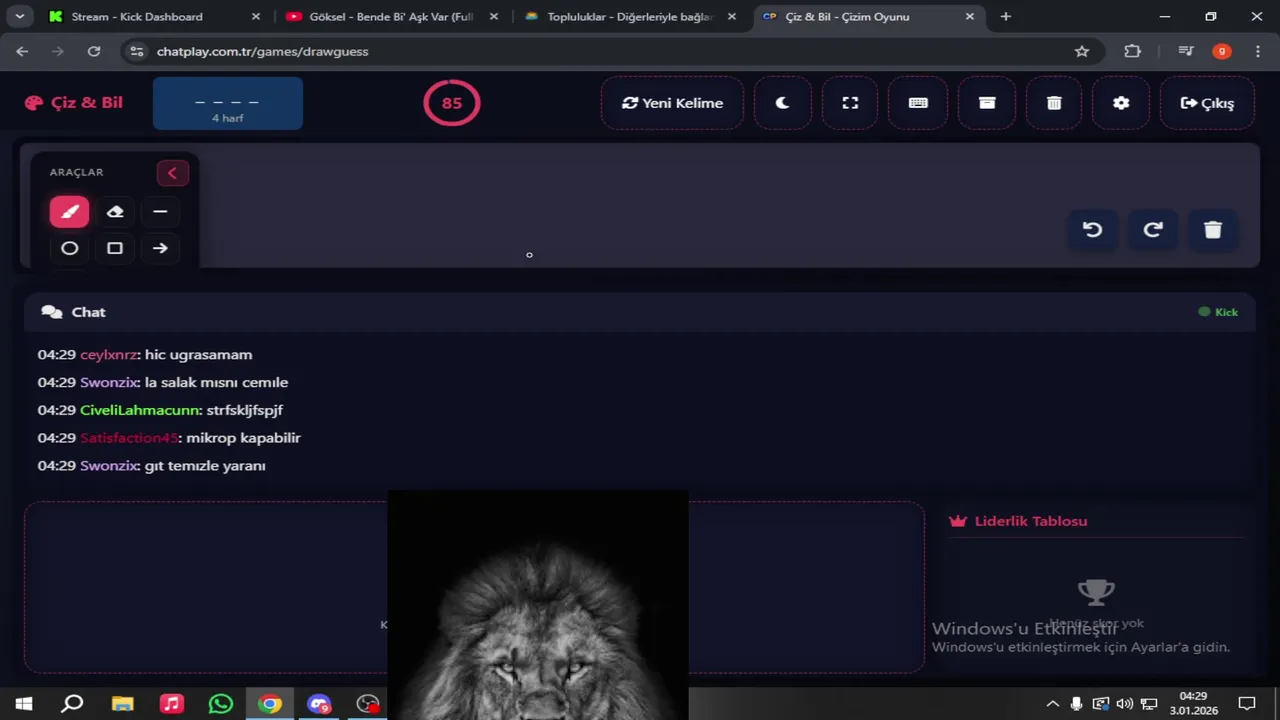Screen dimensions: 1280x720
Task: Open the archive box button
Action: [987, 103]
